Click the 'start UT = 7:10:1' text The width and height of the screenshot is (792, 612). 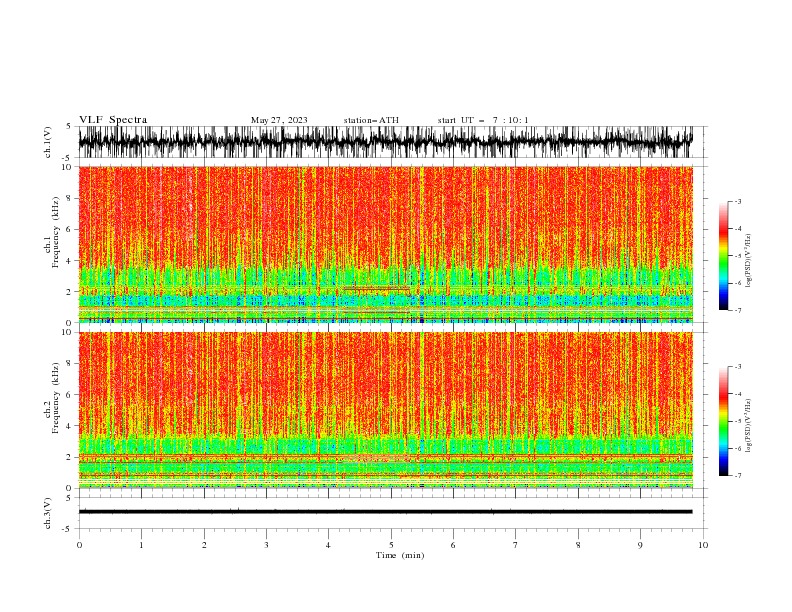coord(483,120)
